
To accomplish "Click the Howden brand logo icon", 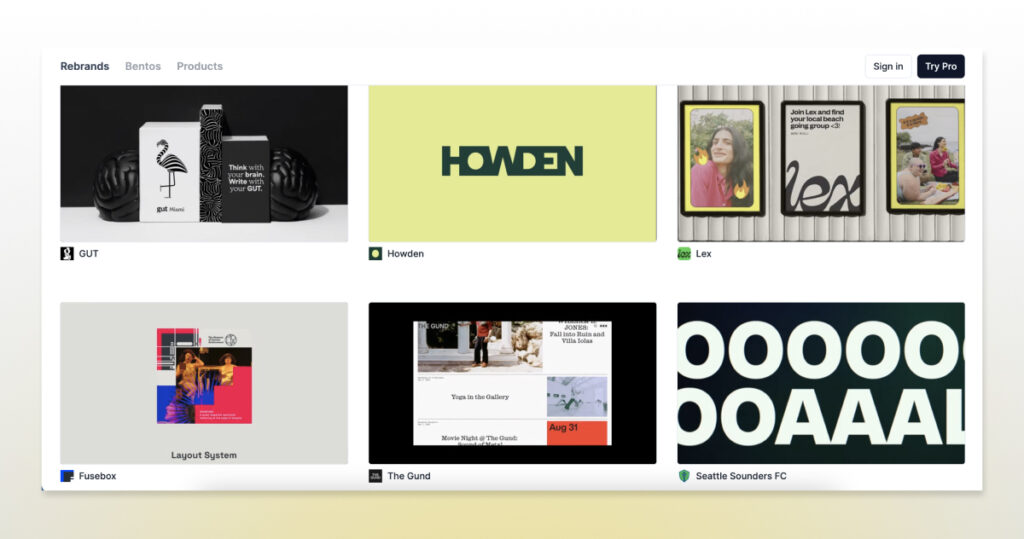I will tap(375, 254).
